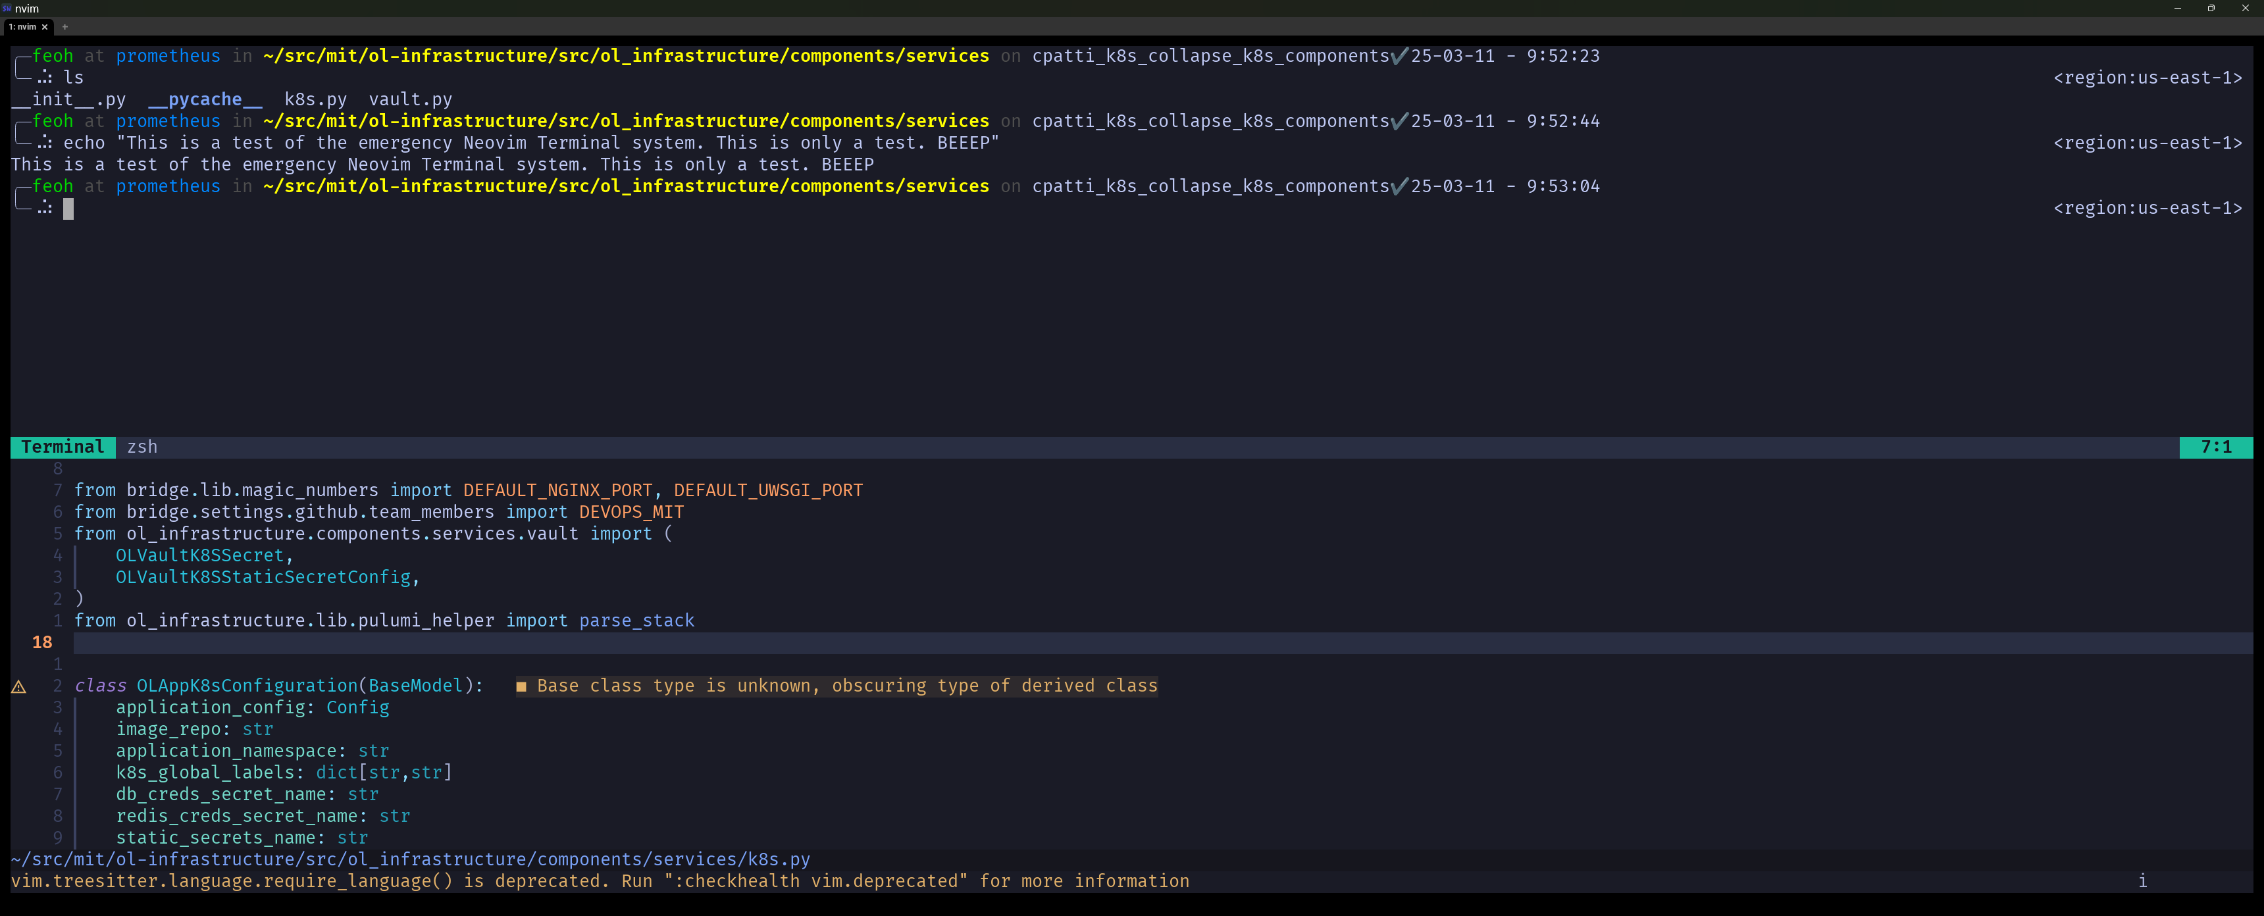Click the git branch checkmark on latest prompt
Viewport: 2264px width, 916px height.
pyautogui.click(x=1399, y=186)
